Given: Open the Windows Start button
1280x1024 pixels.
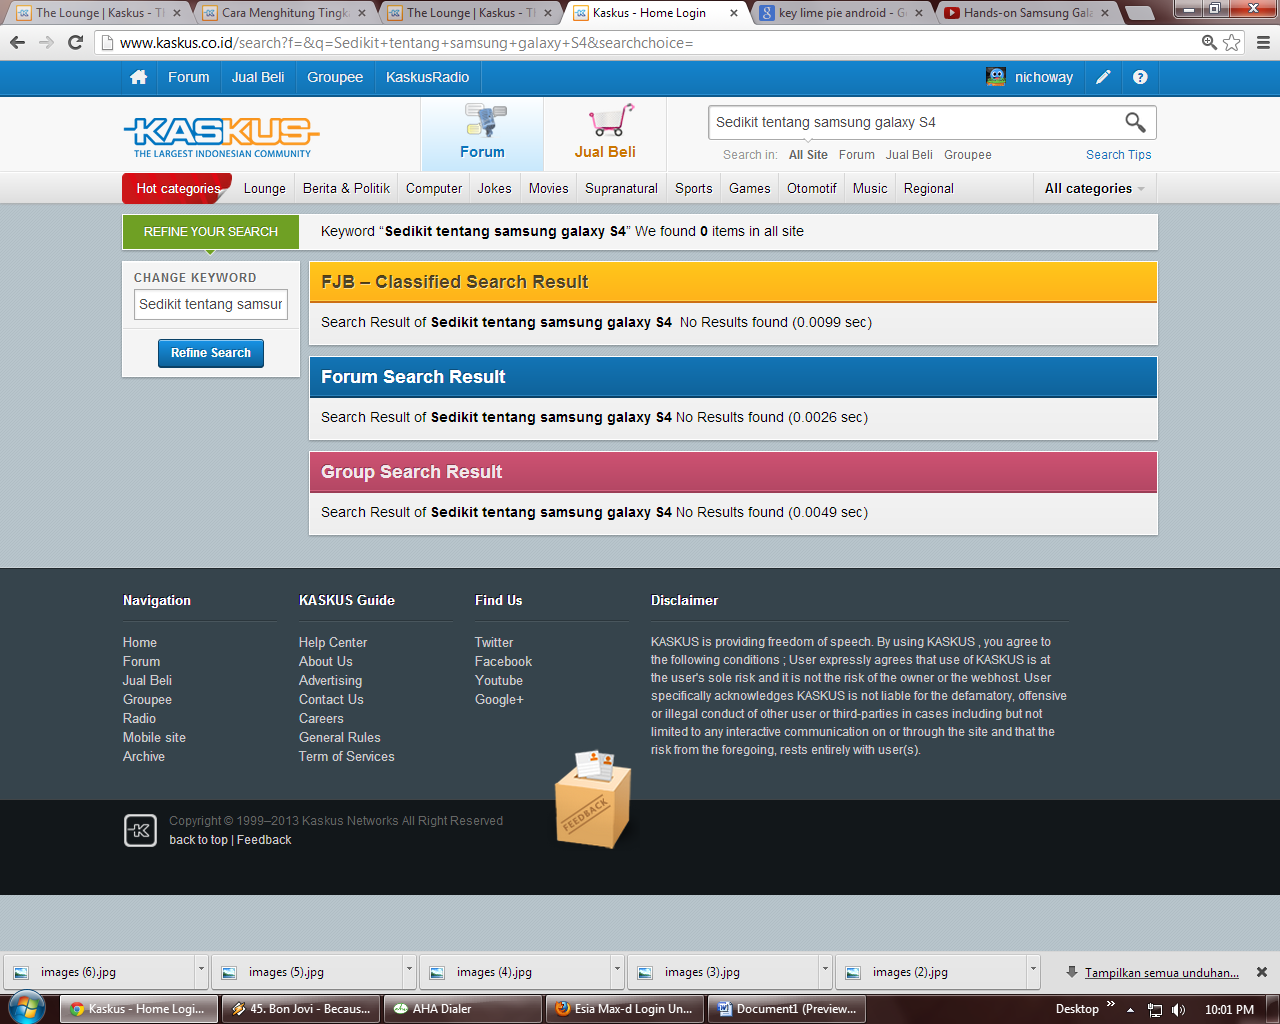Looking at the screenshot, I should tap(25, 1008).
